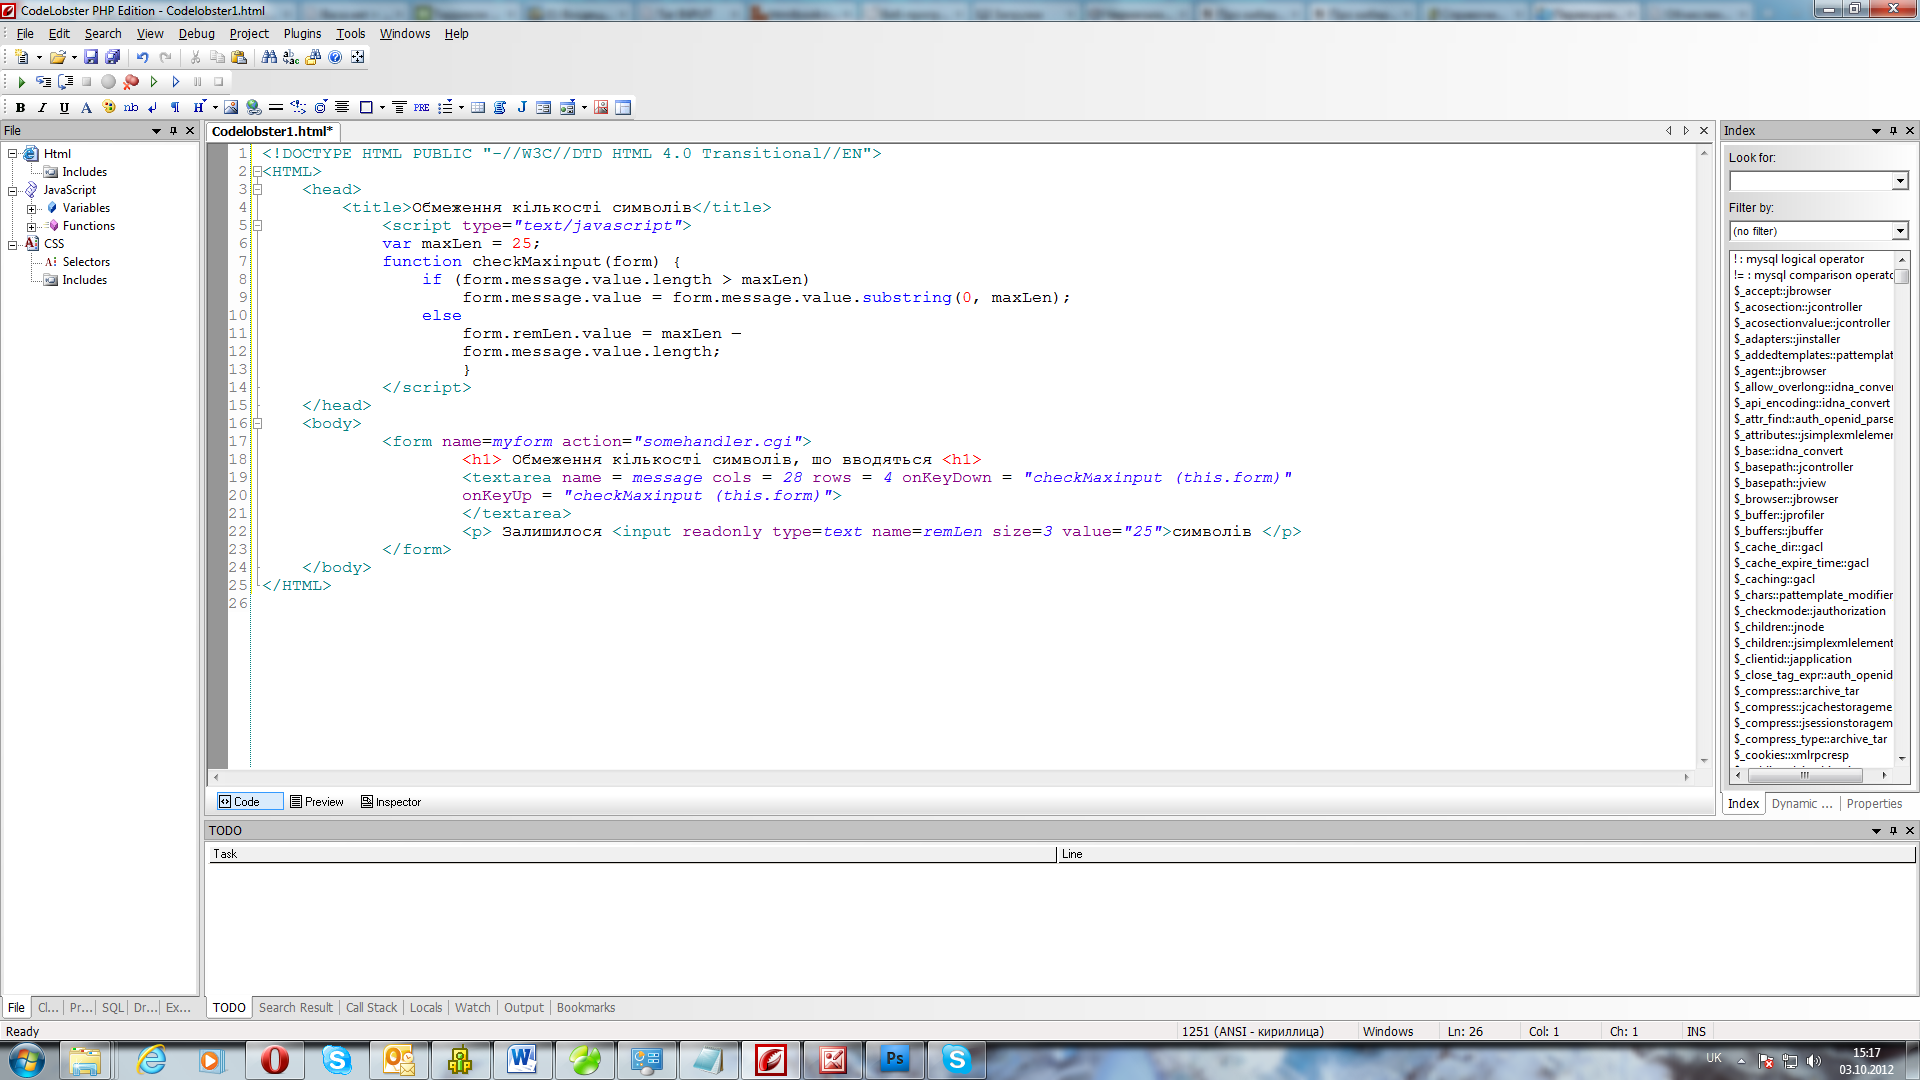
Task: Collapse the head tag code fold
Action: [257, 189]
